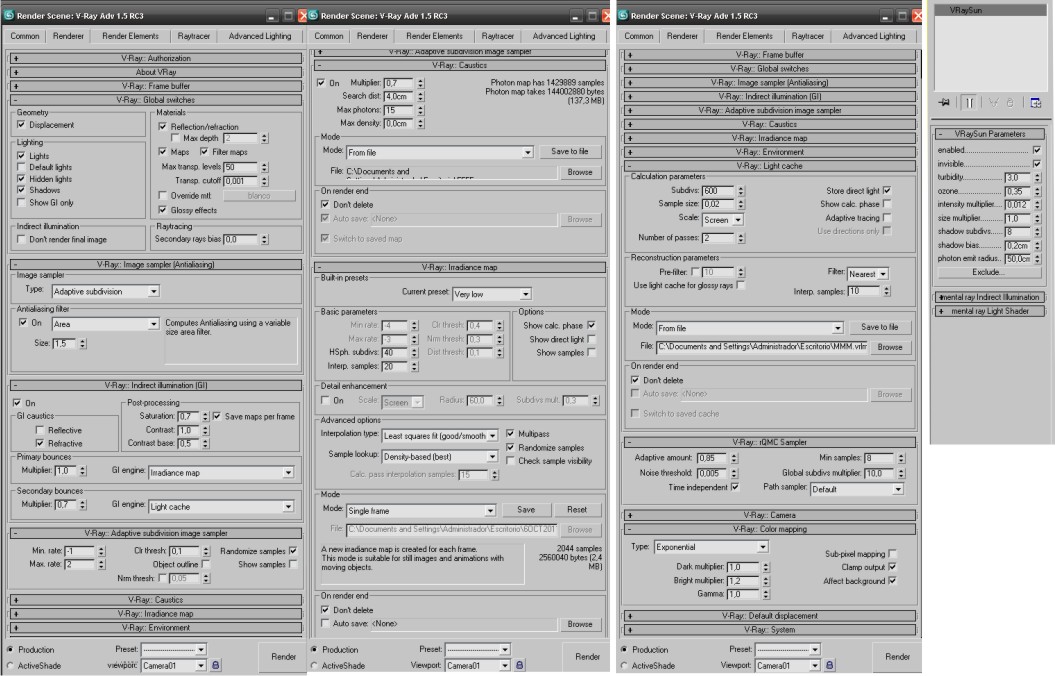
Task: Click the viewport lock icon in right window
Action: pos(830,665)
